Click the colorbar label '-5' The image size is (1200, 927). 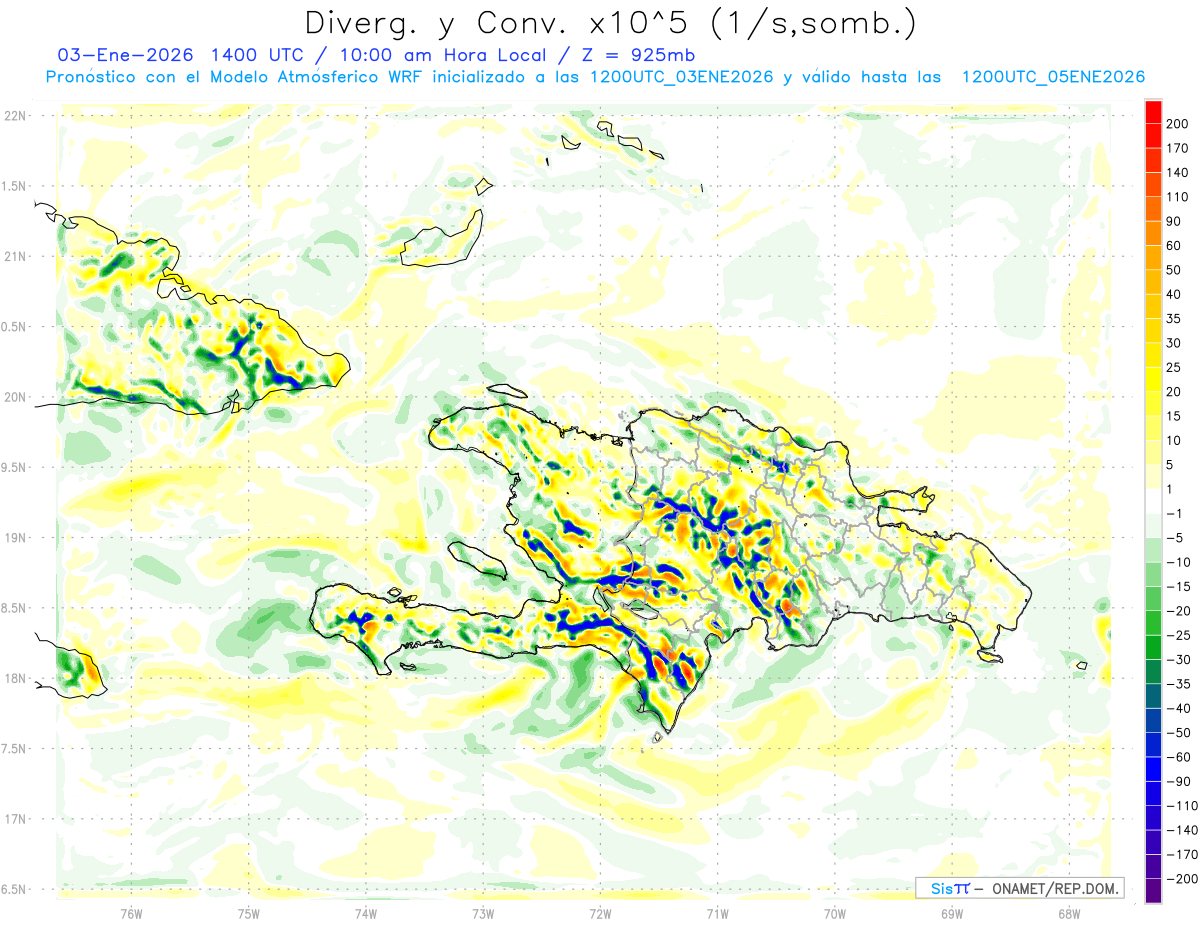click(x=1176, y=538)
